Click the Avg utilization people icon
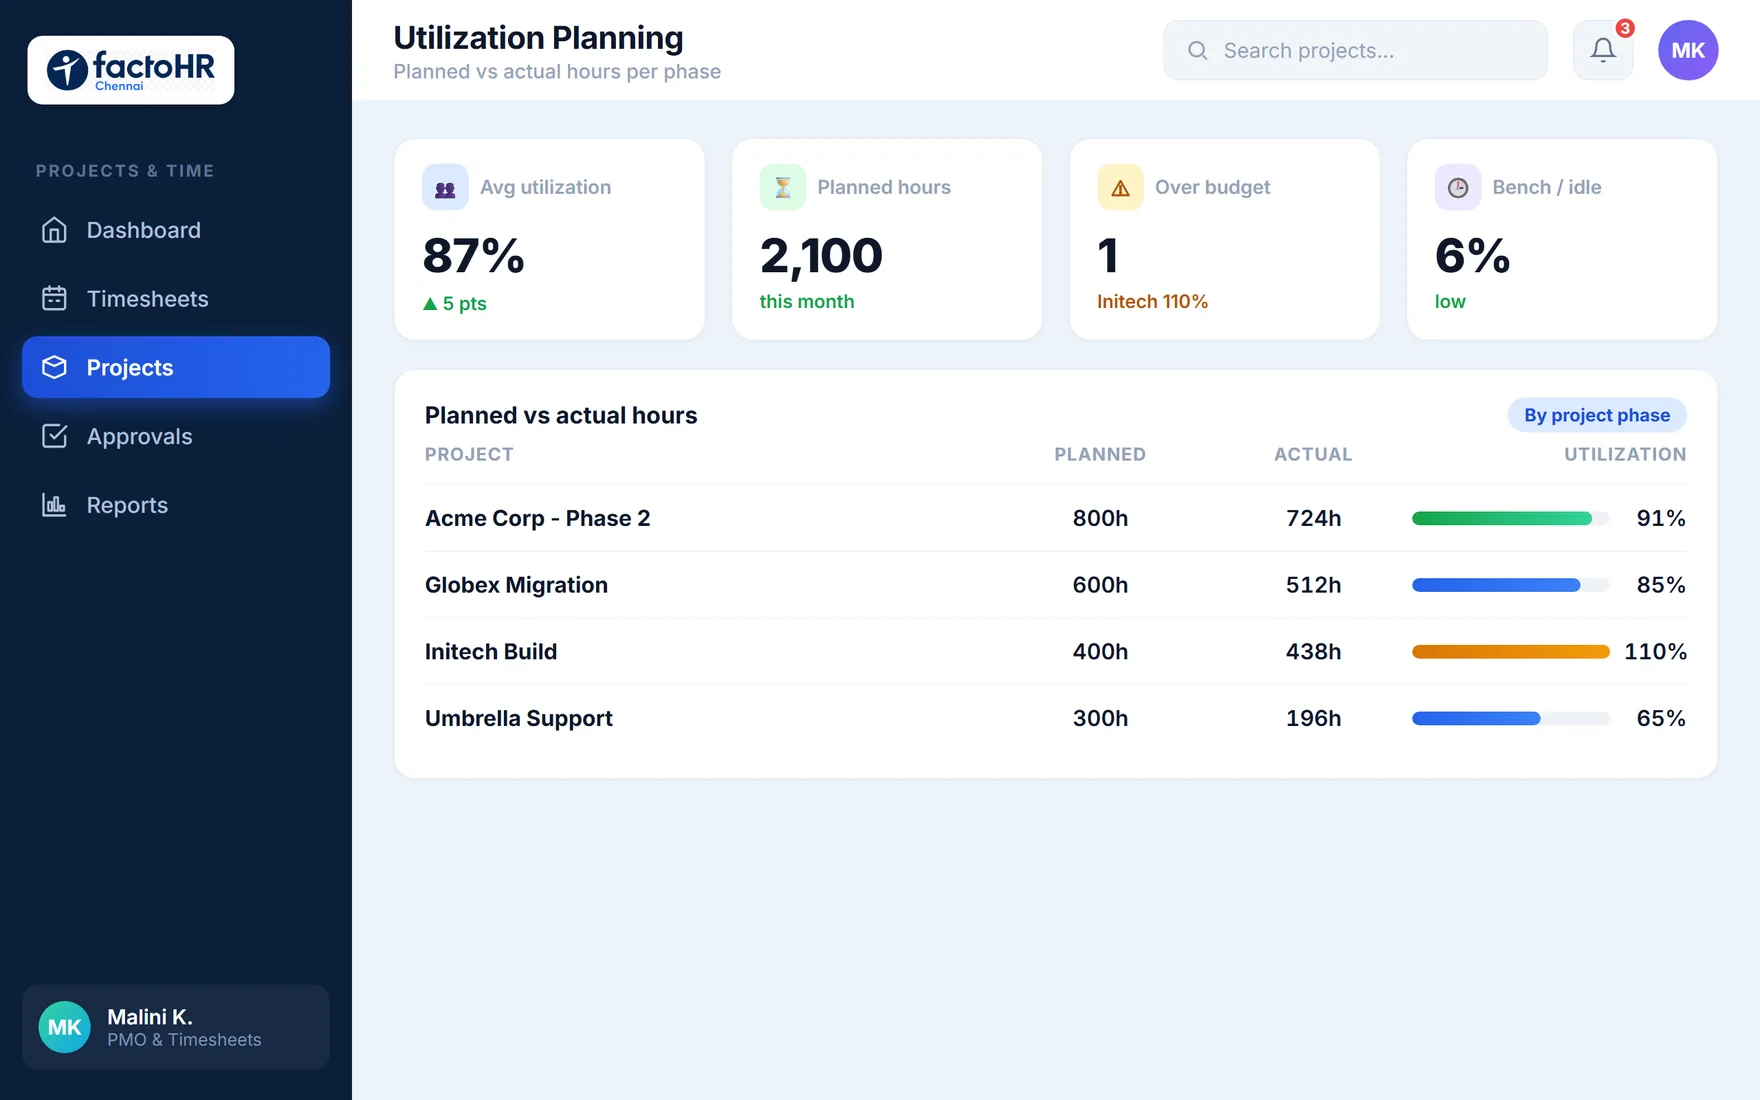Viewport: 1760px width, 1100px height. pos(445,187)
